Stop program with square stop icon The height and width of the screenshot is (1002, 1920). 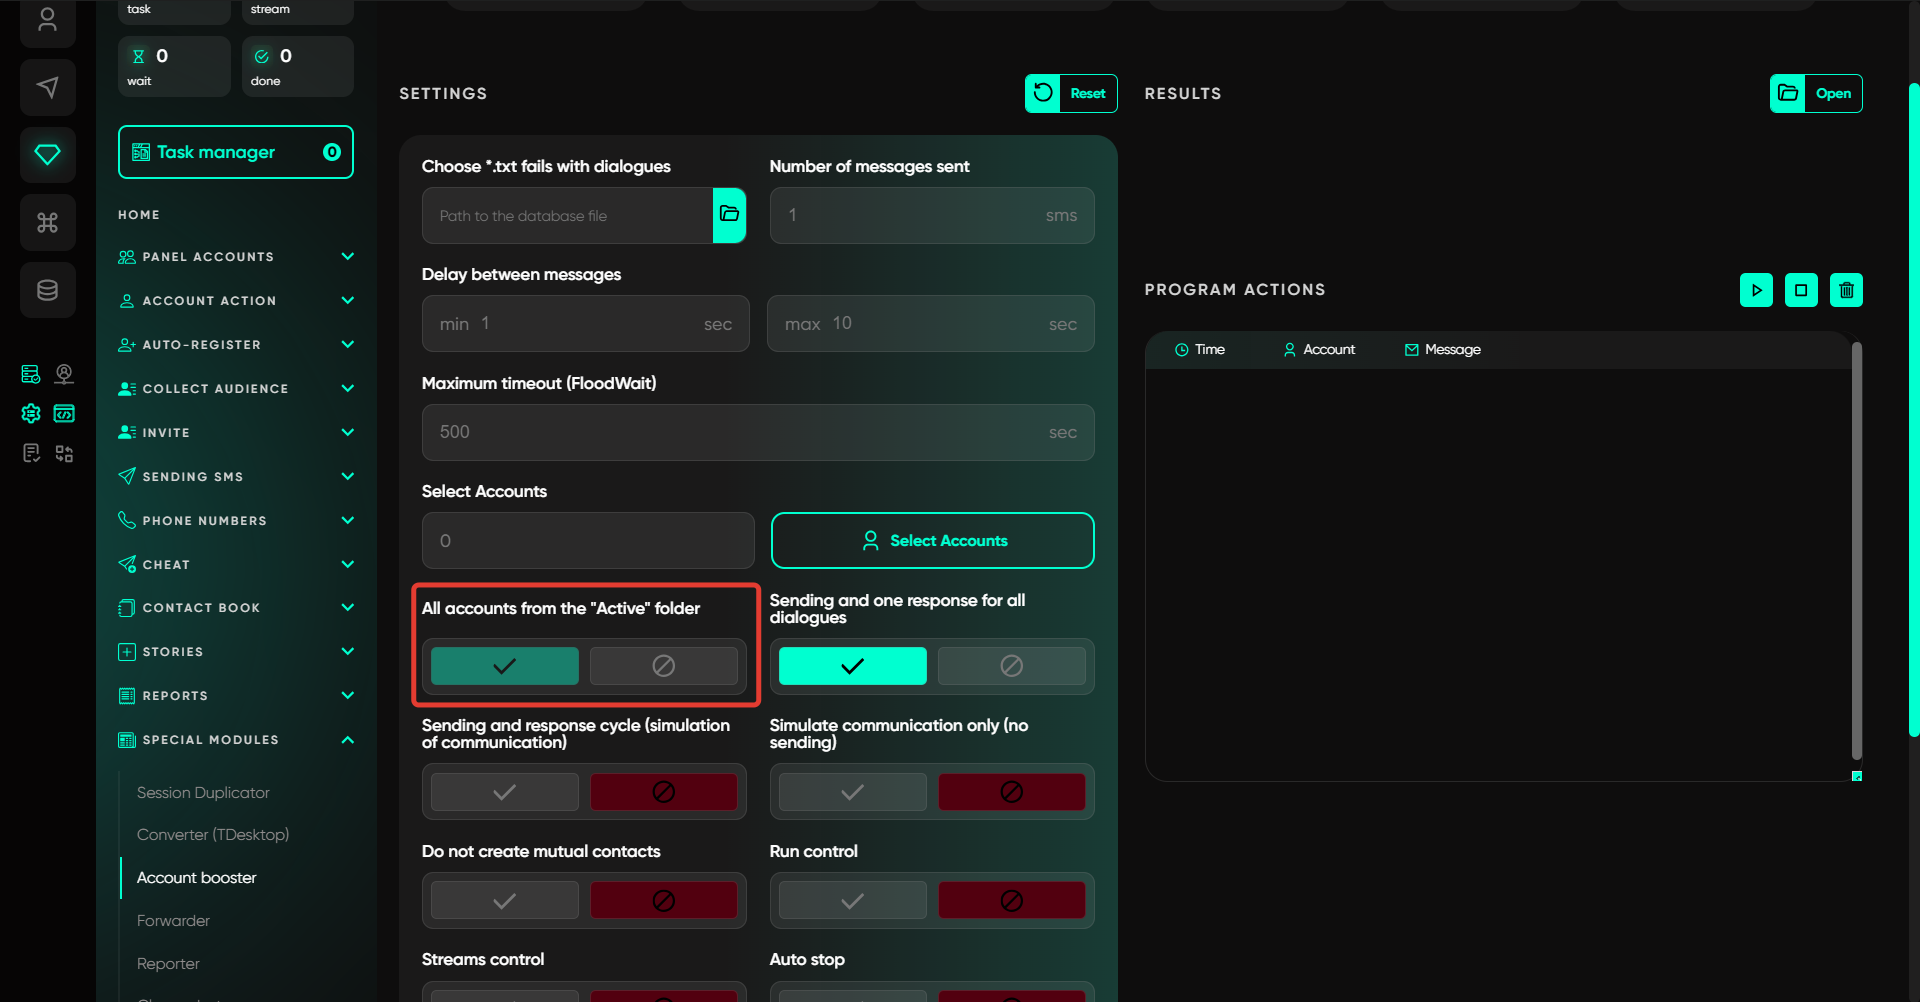1801,290
